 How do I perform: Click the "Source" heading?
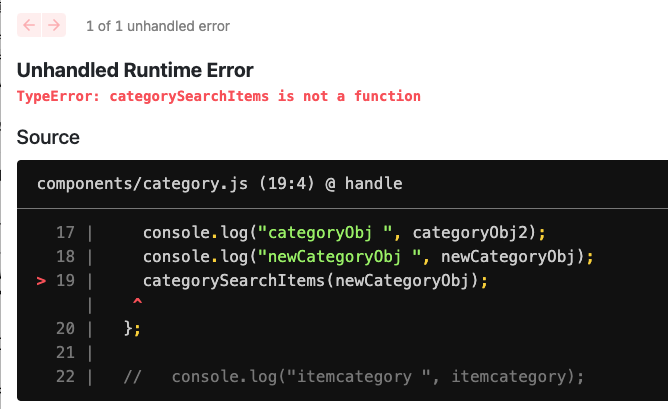point(48,137)
